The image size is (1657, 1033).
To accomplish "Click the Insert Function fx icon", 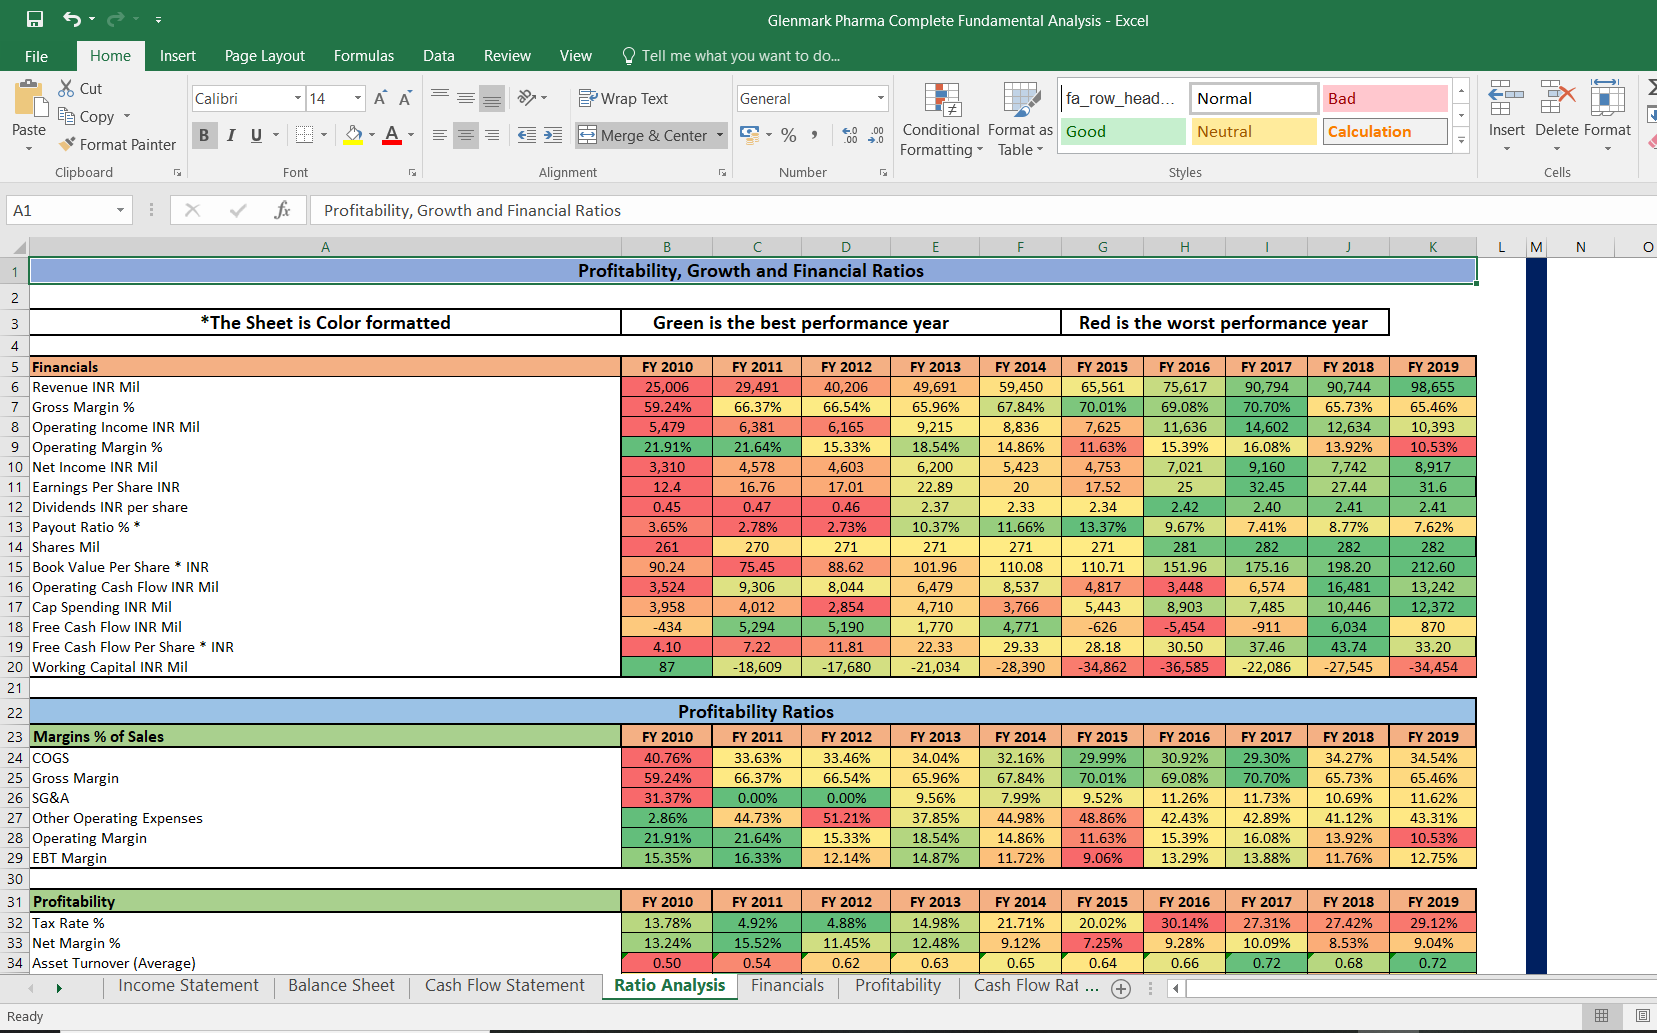I will point(282,210).
